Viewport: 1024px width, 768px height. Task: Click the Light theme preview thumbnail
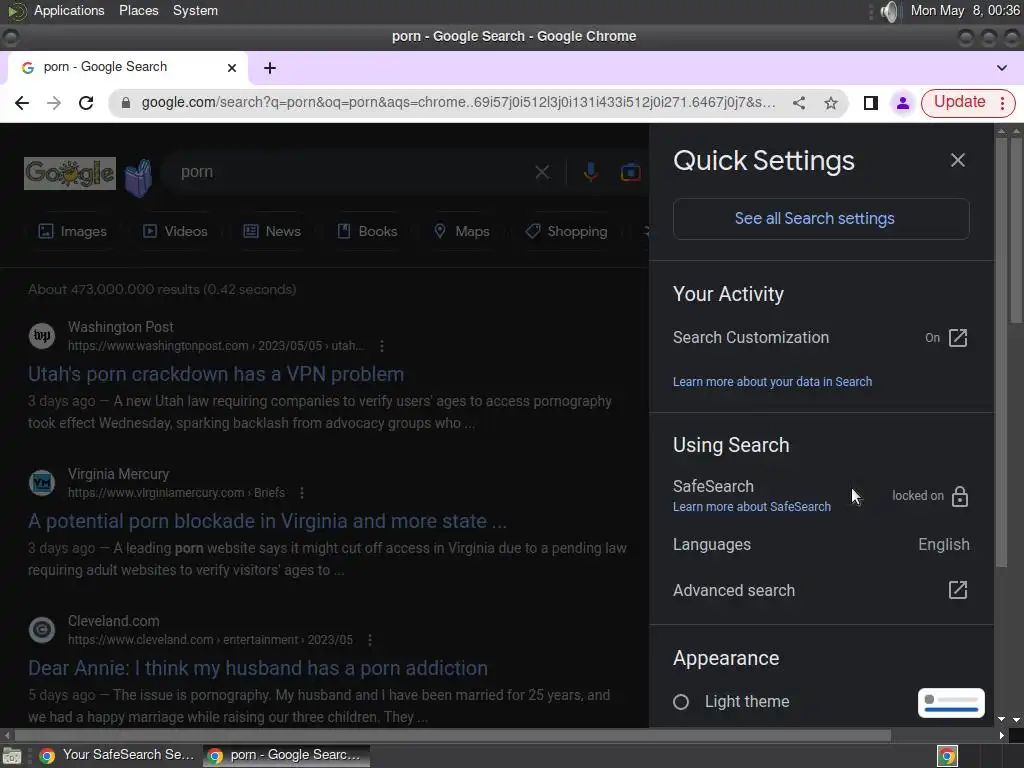[x=951, y=703]
